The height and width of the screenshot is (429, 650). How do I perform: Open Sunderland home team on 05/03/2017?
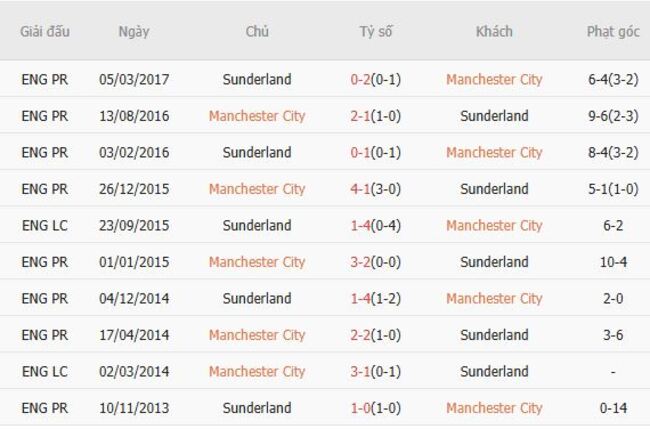(257, 79)
